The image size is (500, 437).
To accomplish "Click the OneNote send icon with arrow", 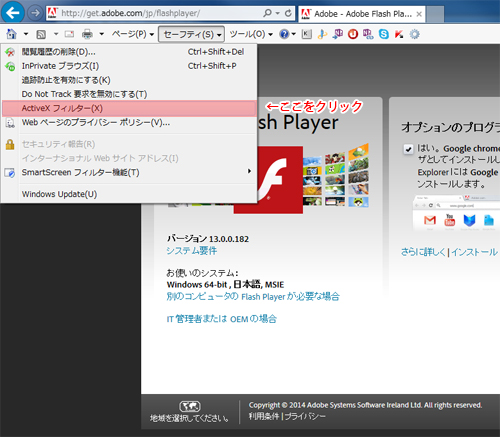I will point(337,34).
